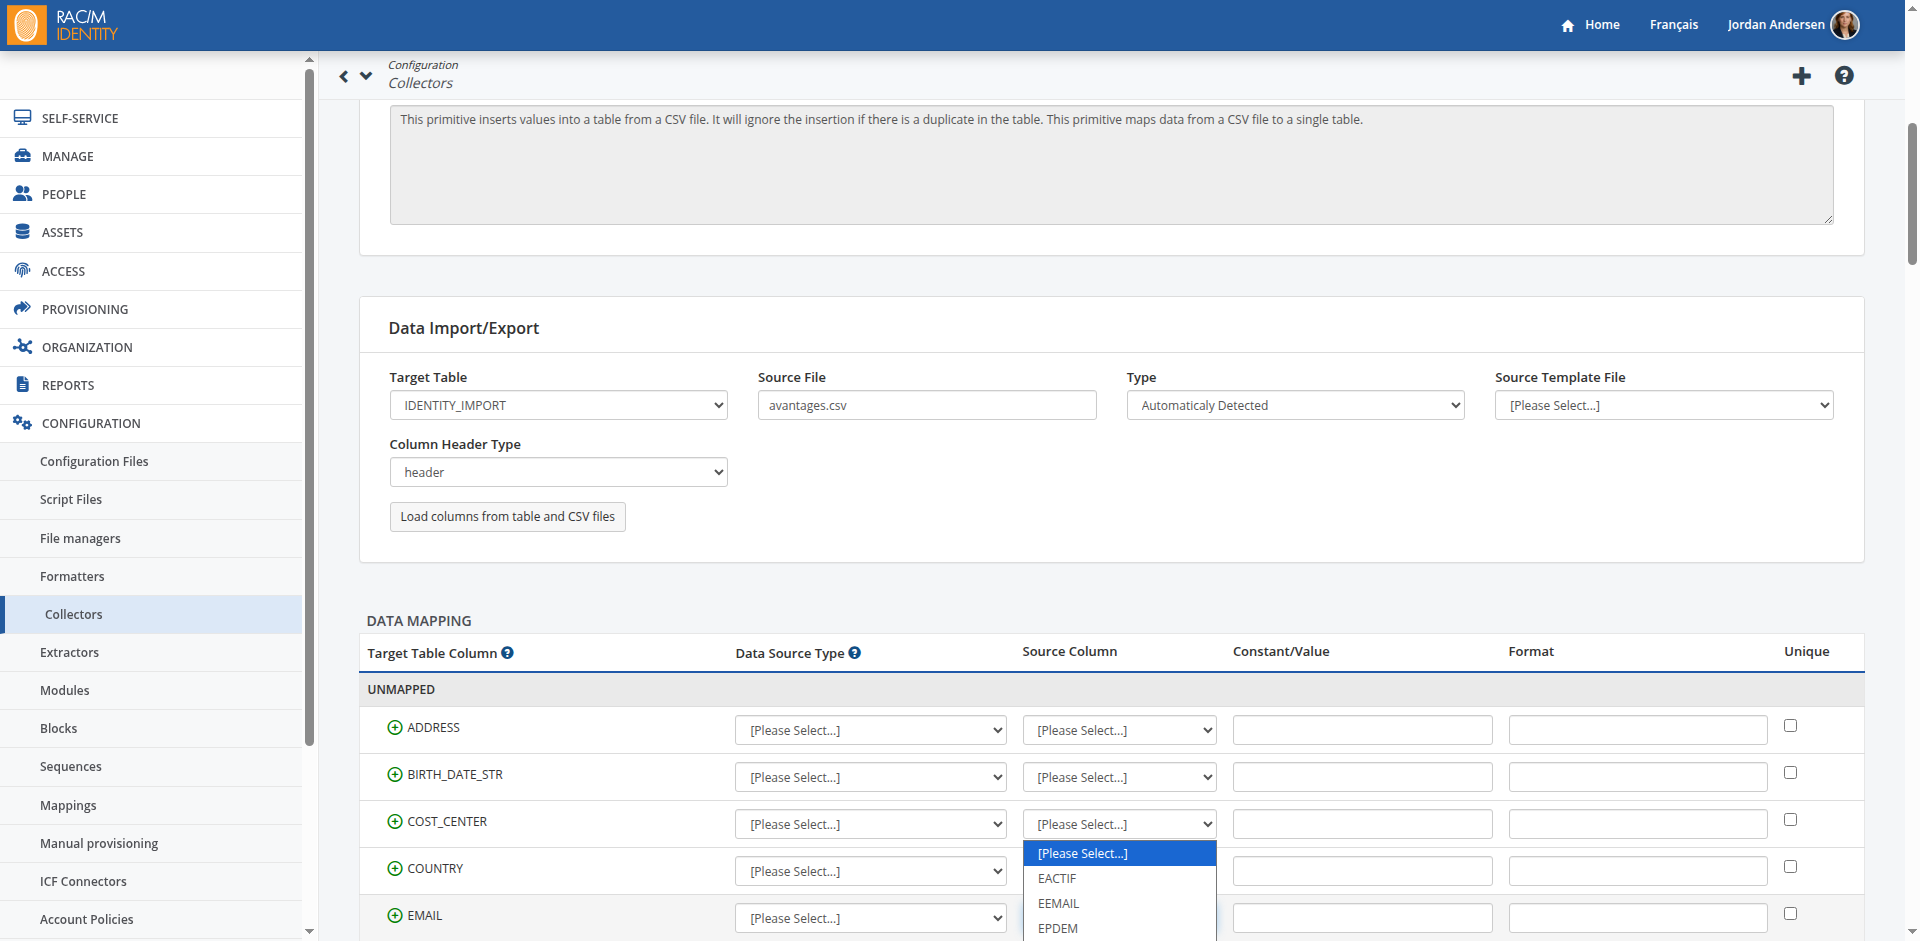Click the Configuration gears icon
The height and width of the screenshot is (941, 1920).
tap(22, 423)
